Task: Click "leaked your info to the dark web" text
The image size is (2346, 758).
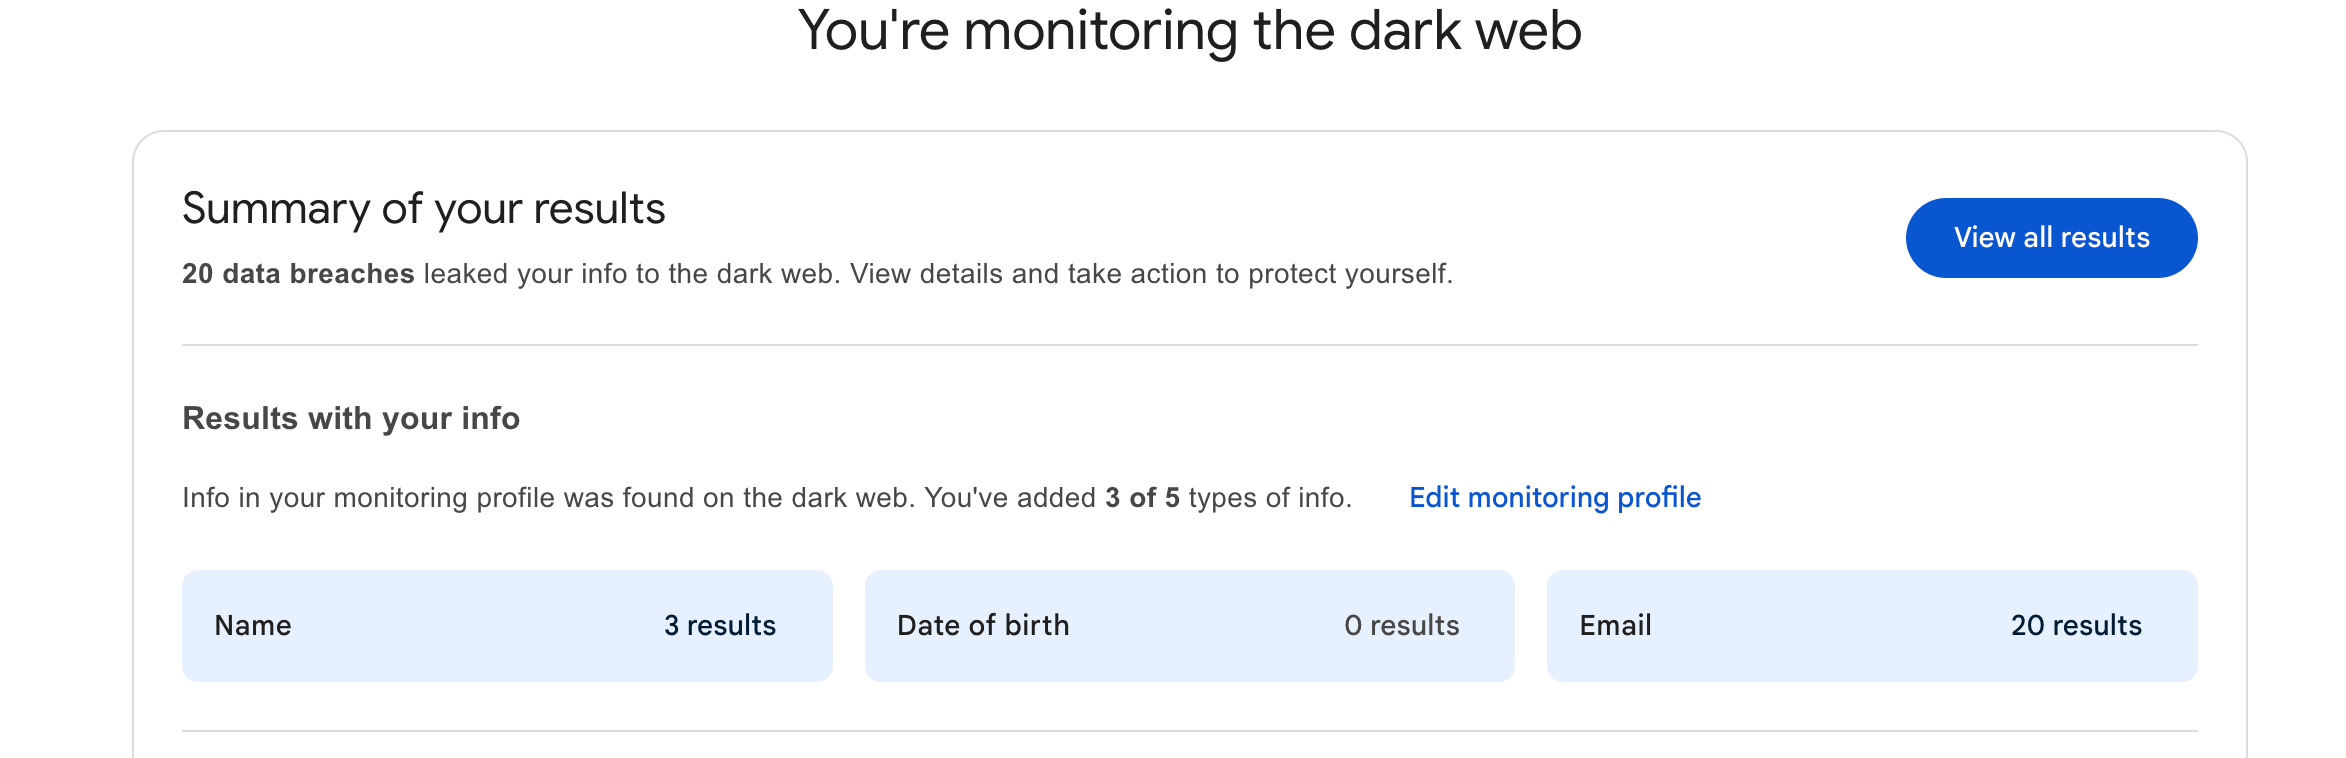Action: (632, 274)
